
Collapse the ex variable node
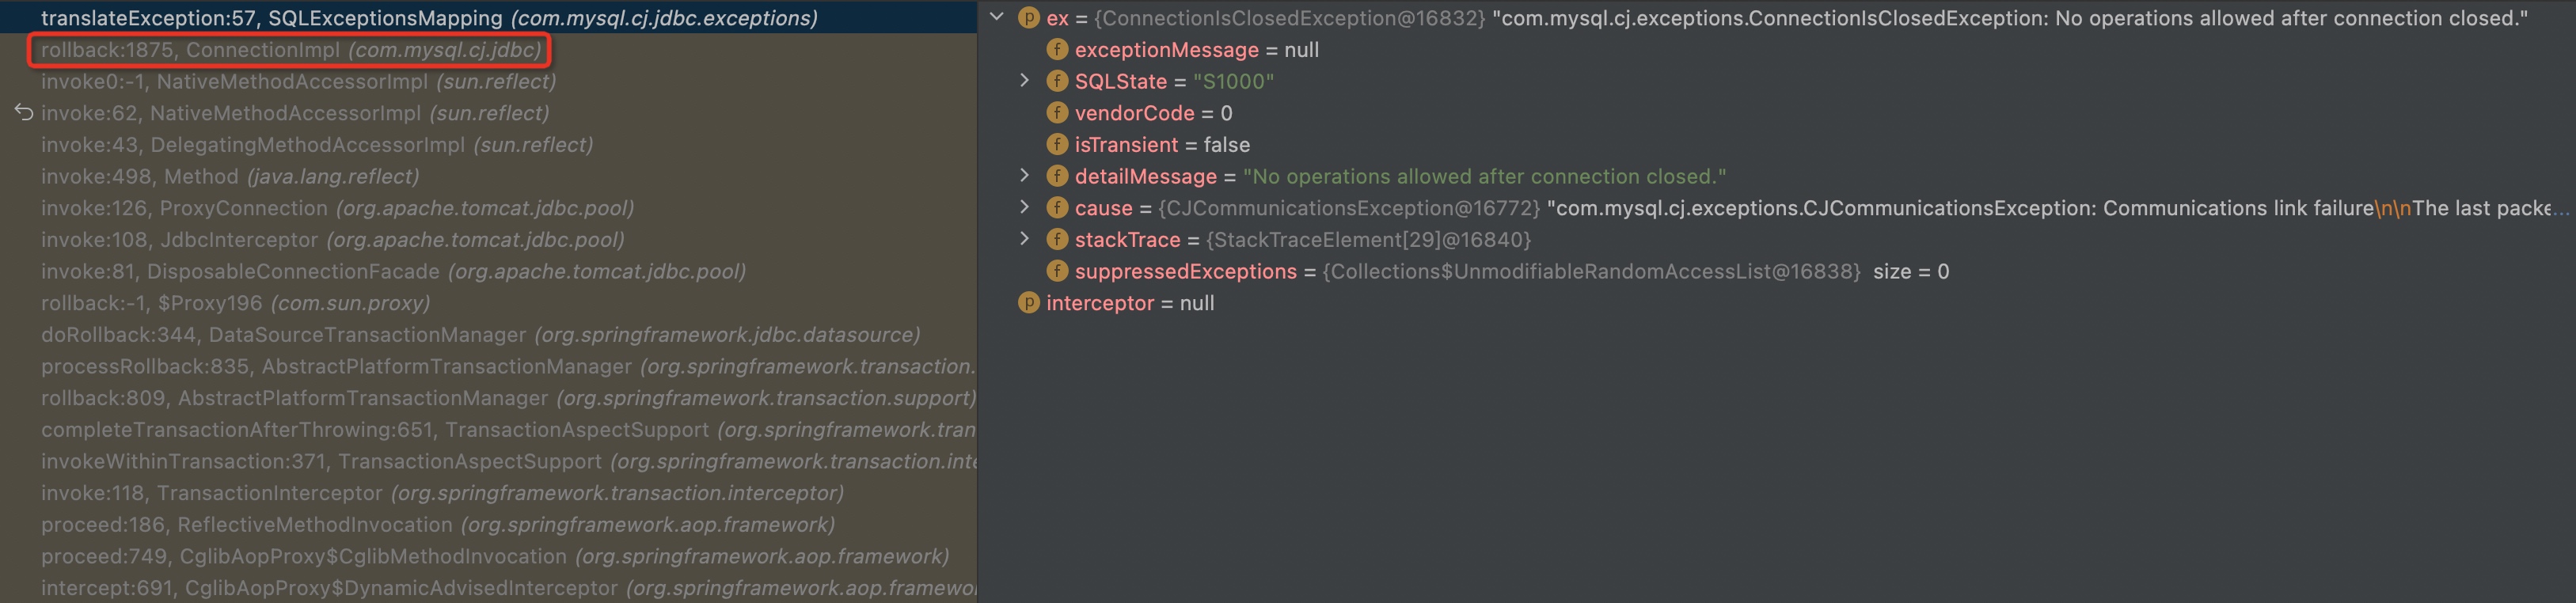point(997,17)
